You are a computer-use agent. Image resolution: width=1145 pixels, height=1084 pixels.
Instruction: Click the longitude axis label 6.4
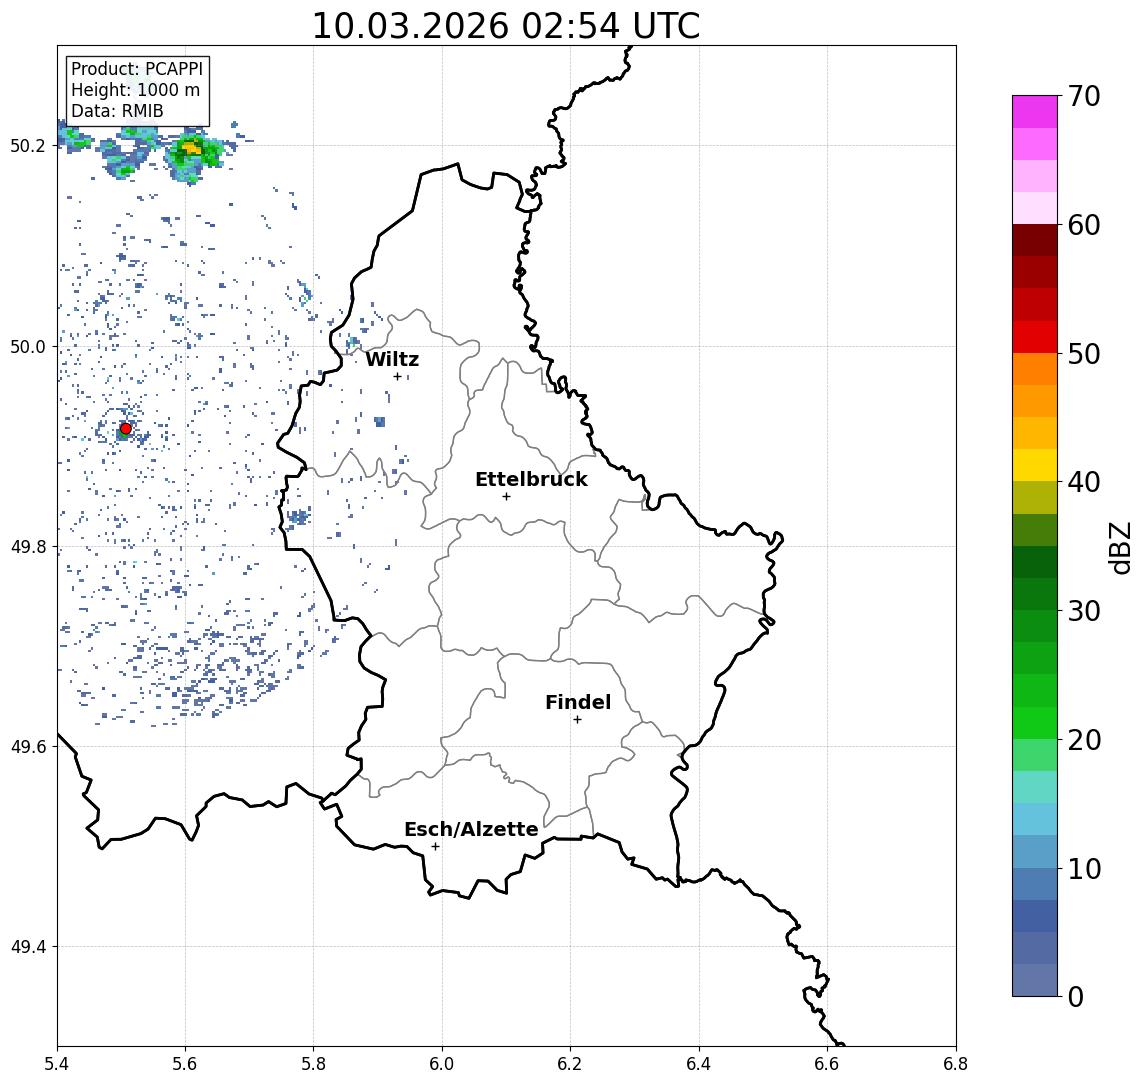click(699, 1064)
